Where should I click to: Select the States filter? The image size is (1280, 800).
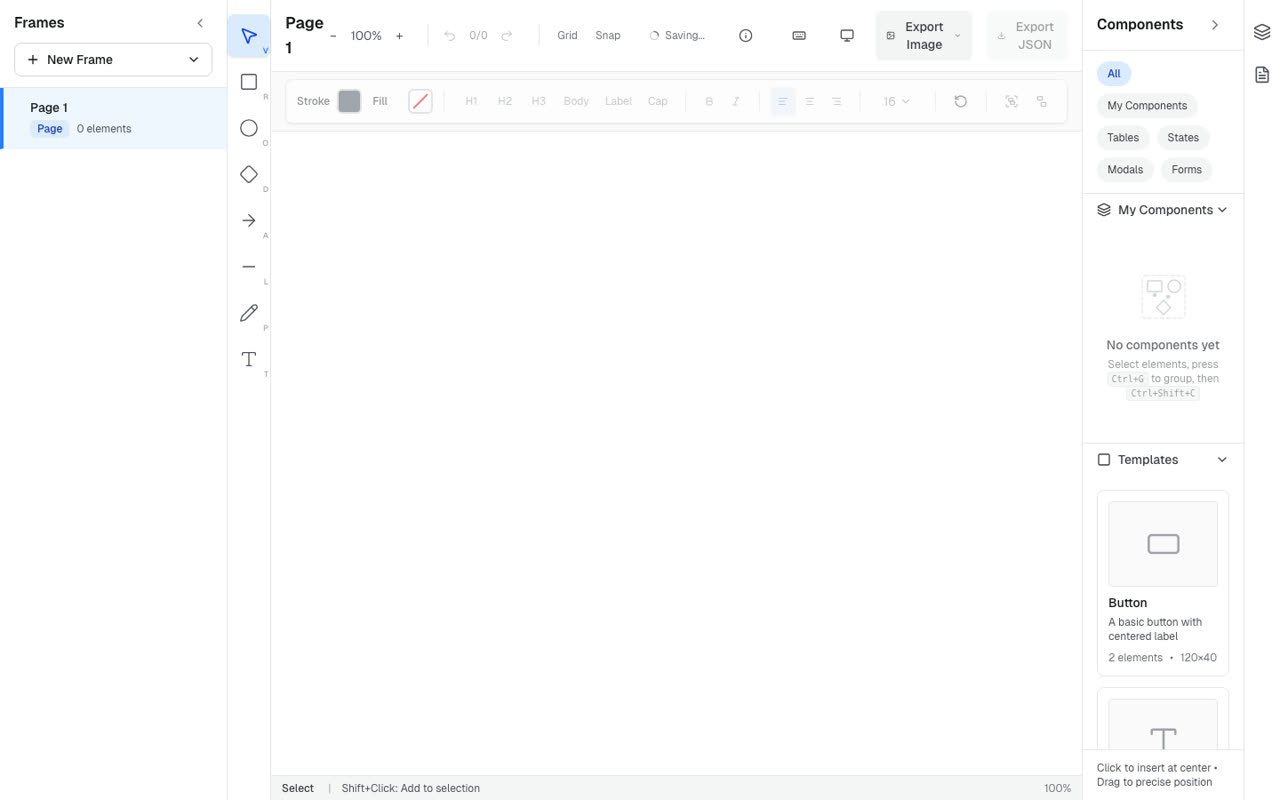coord(1183,138)
